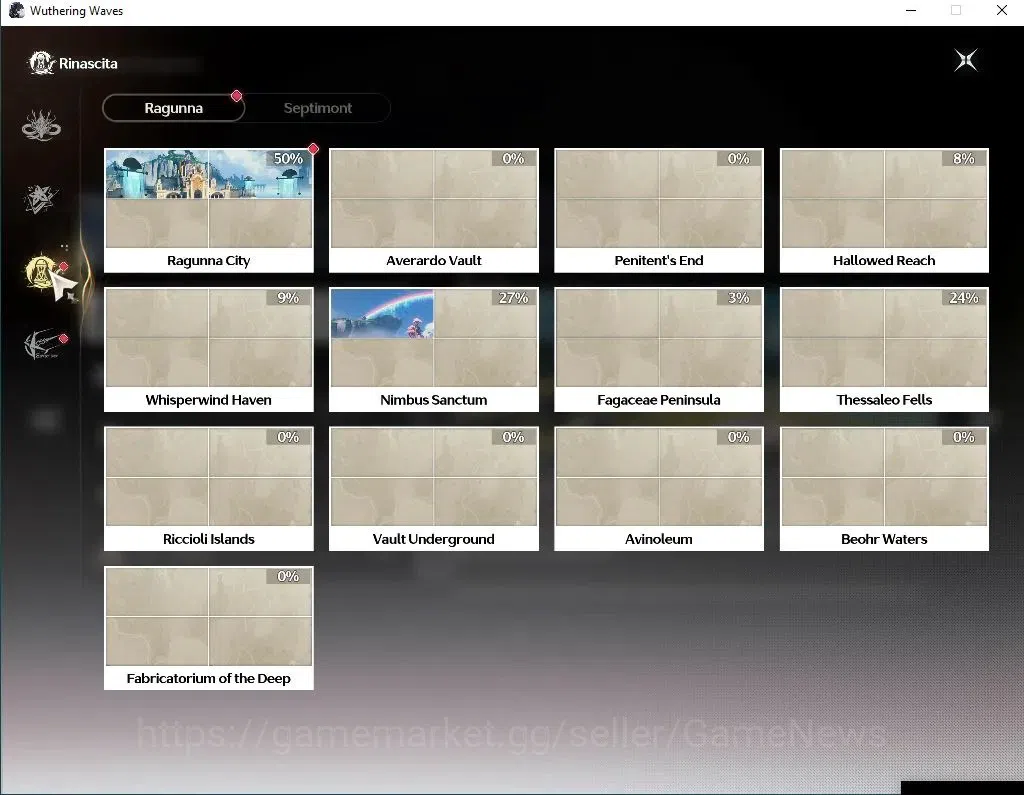
Task: Switch to the Ragunna tab
Action: pos(174,108)
